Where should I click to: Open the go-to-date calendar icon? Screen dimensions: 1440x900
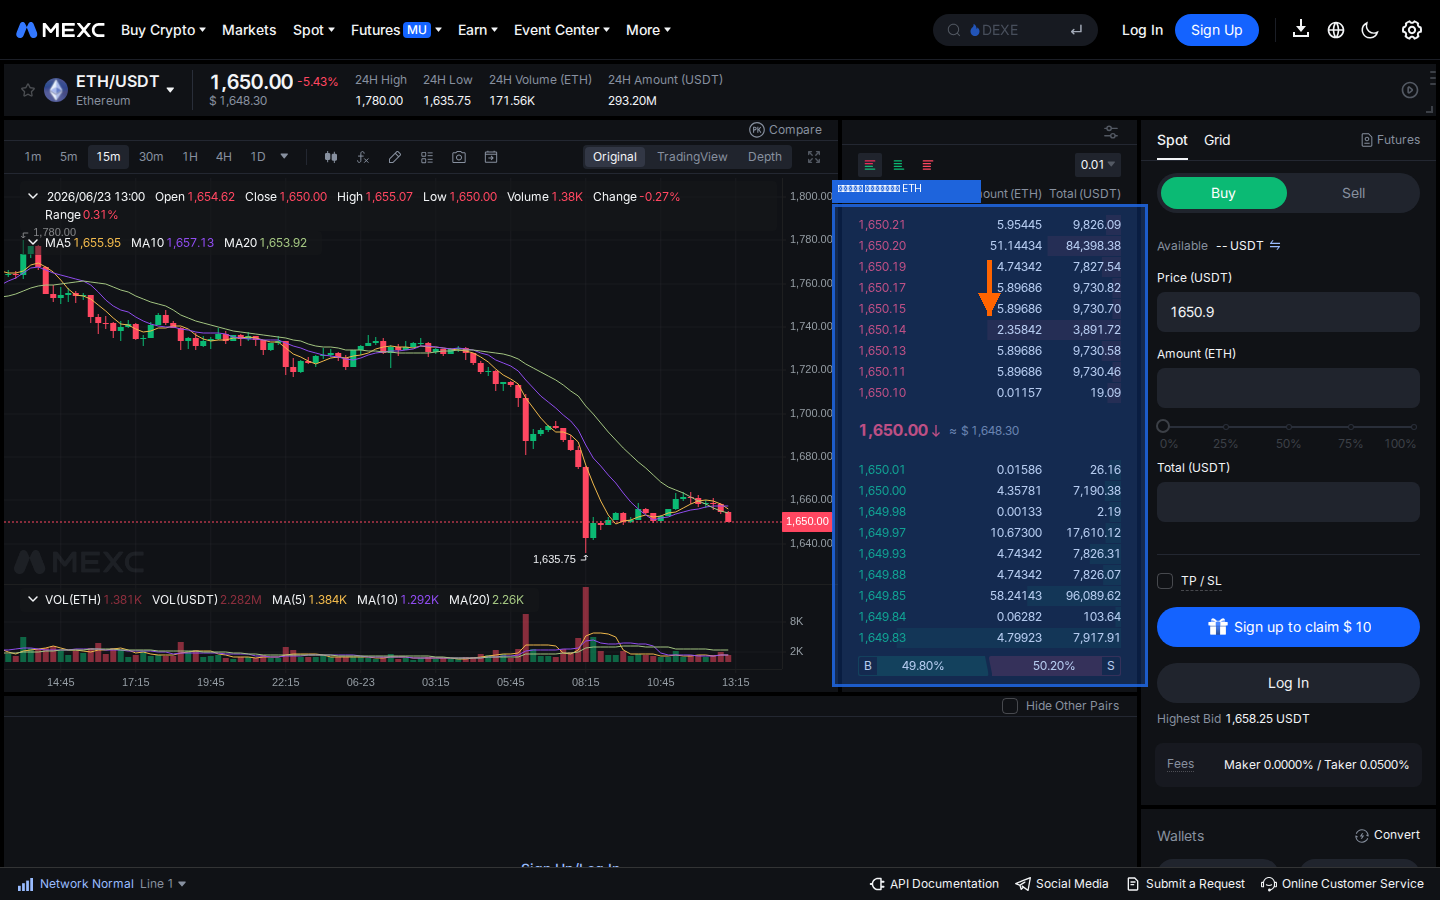[491, 157]
